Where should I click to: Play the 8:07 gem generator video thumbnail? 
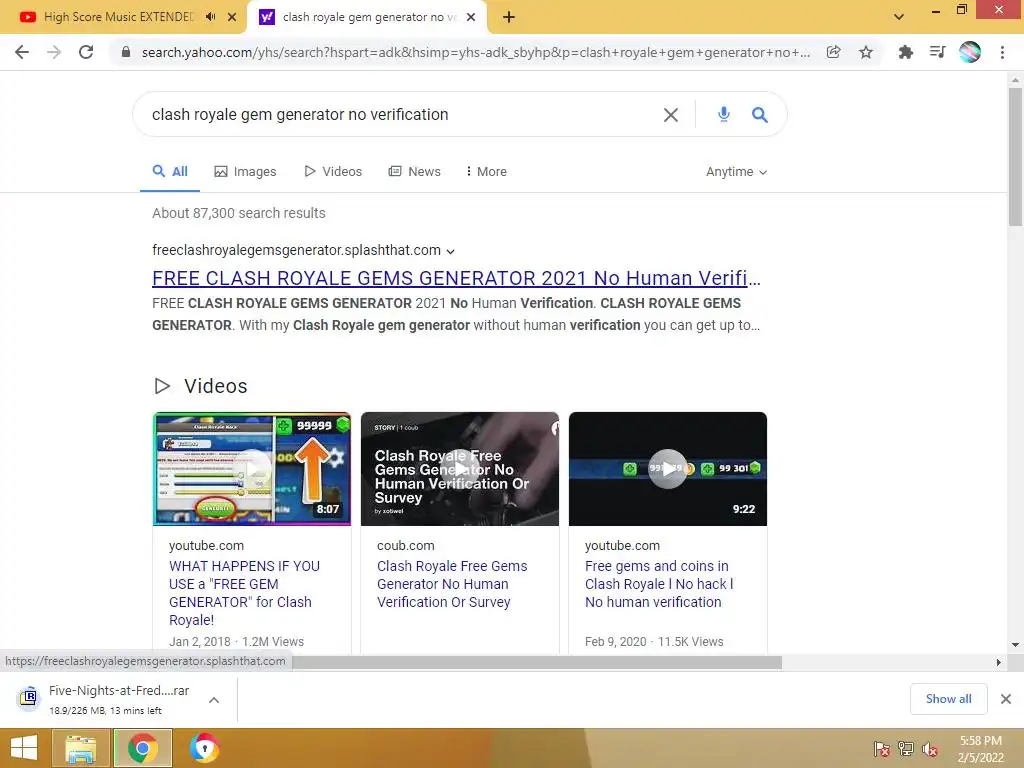click(x=251, y=469)
